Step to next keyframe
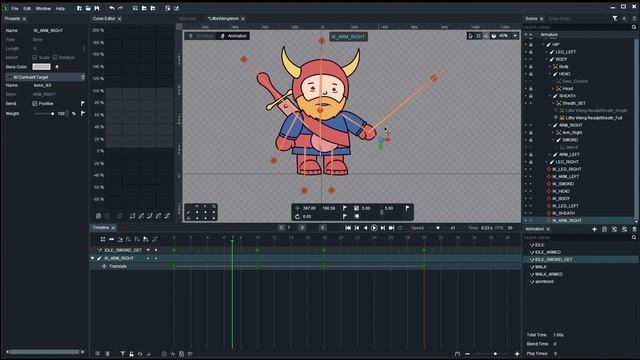Image resolution: width=640 pixels, height=360 pixels. point(382,228)
